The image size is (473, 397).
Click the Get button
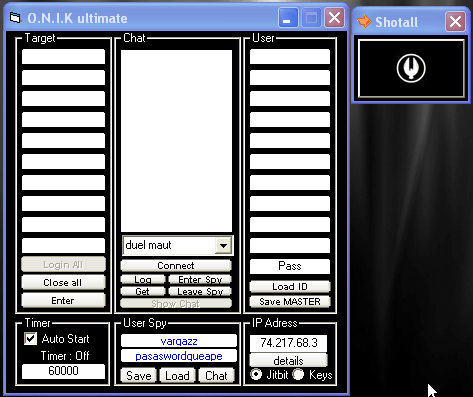[x=143, y=292]
